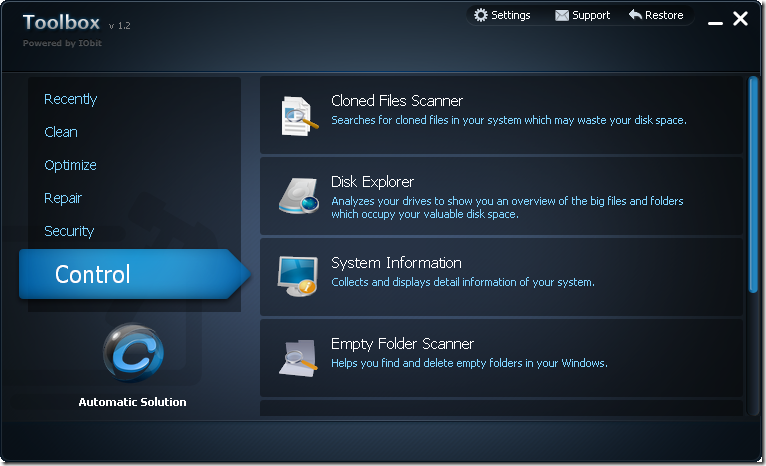Click the Toolbox title text

61,22
